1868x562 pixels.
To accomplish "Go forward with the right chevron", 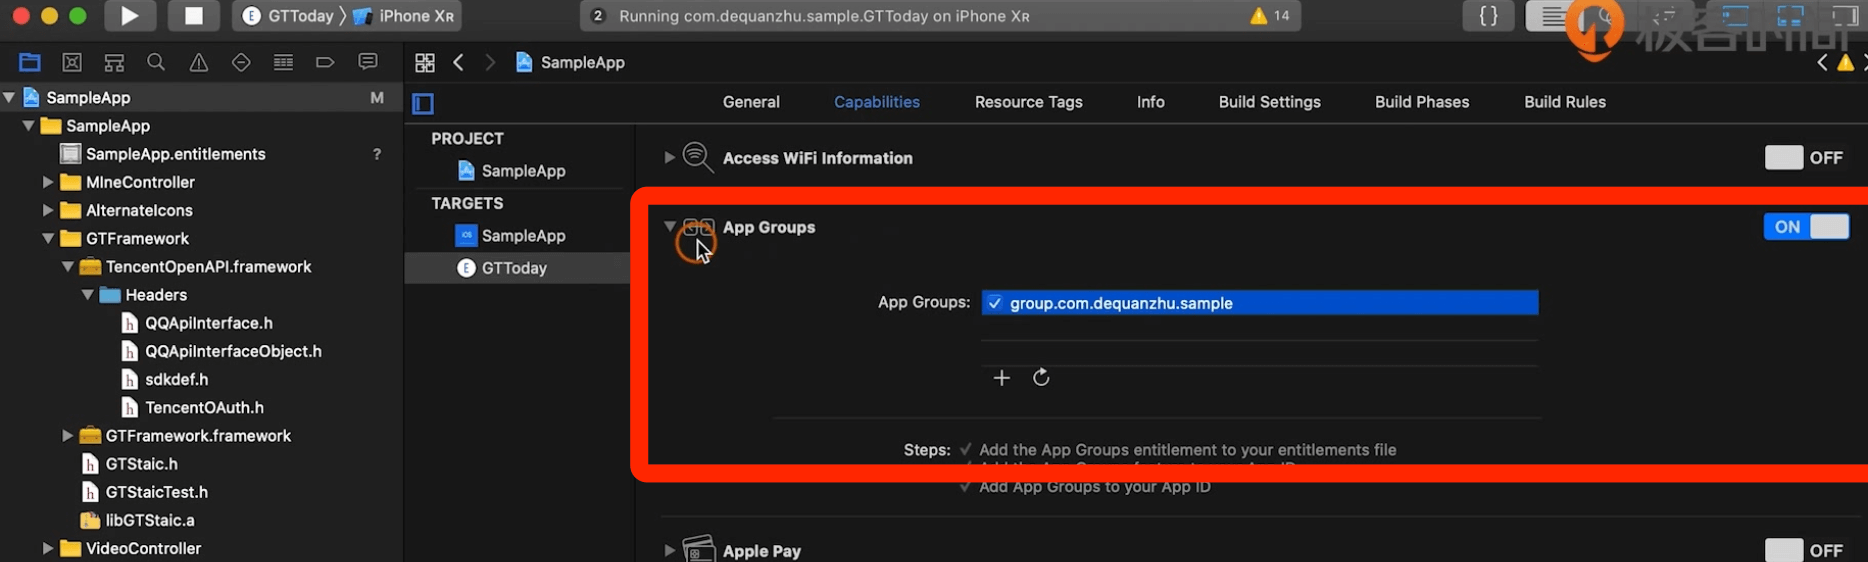I will pyautogui.click(x=490, y=62).
